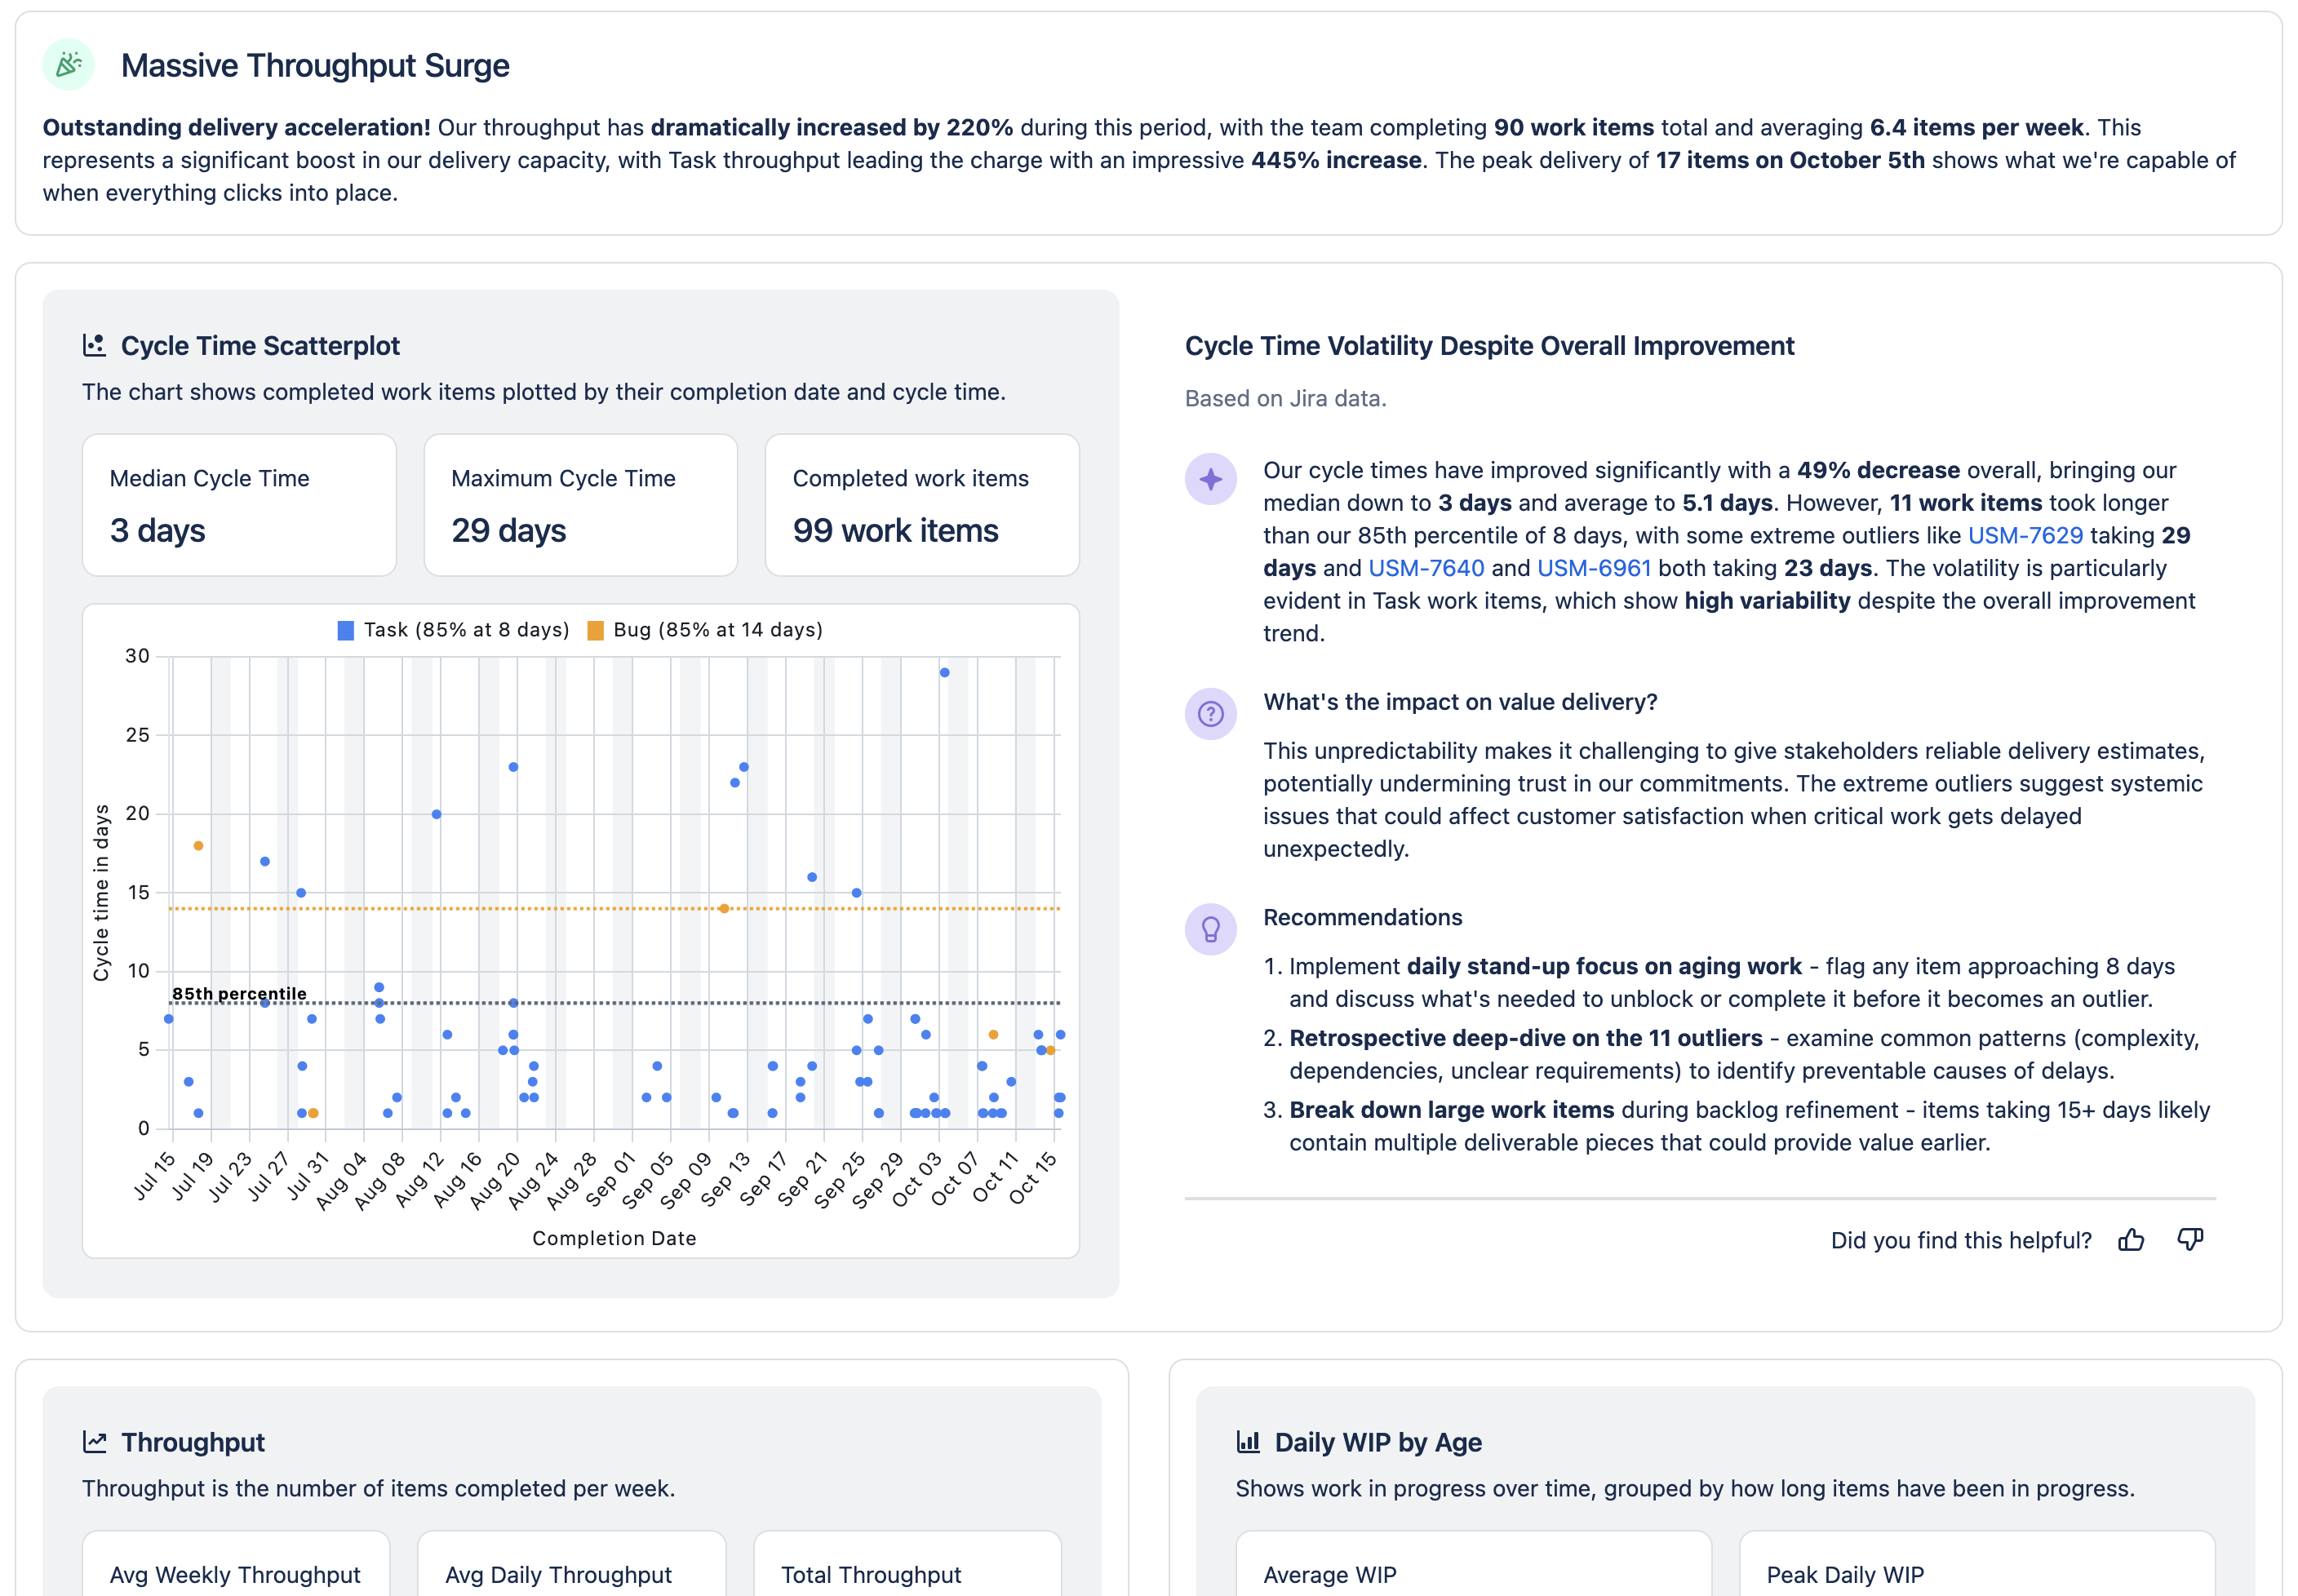Click the Median Cycle Time card

[239, 505]
